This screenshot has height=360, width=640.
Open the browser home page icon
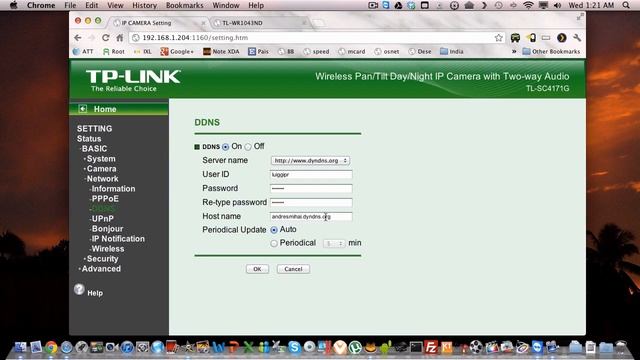coord(120,38)
